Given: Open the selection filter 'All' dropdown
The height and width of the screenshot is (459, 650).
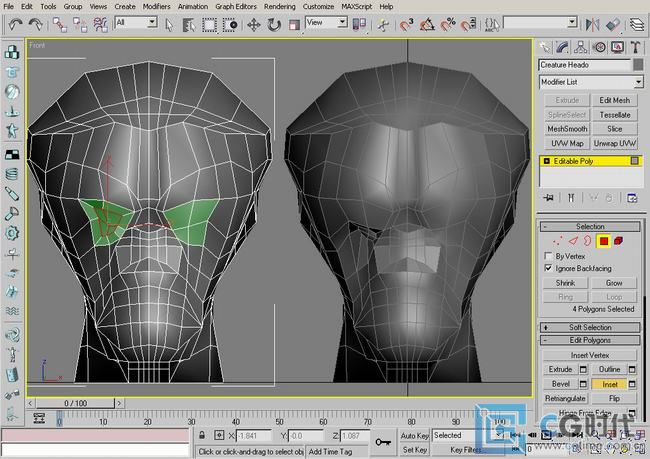Looking at the screenshot, I should click(x=152, y=22).
